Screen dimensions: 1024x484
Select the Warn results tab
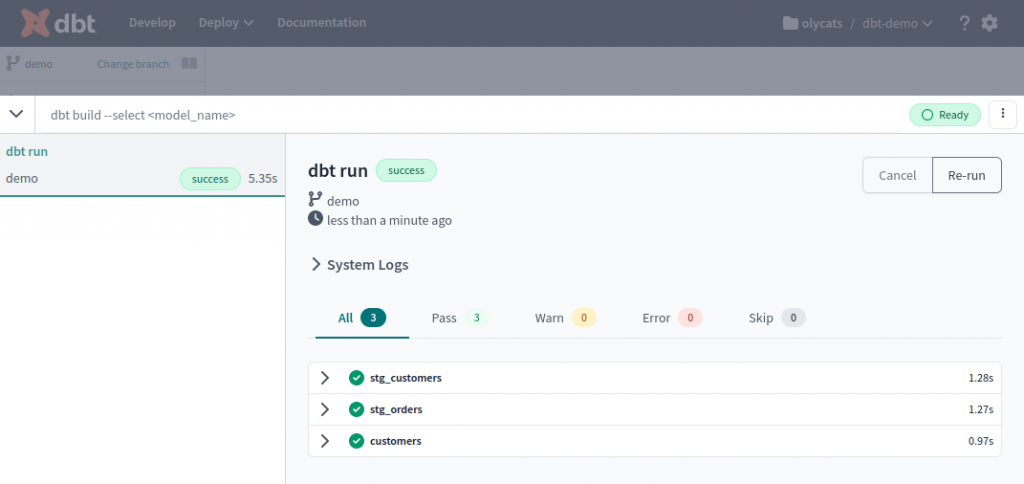coord(565,318)
